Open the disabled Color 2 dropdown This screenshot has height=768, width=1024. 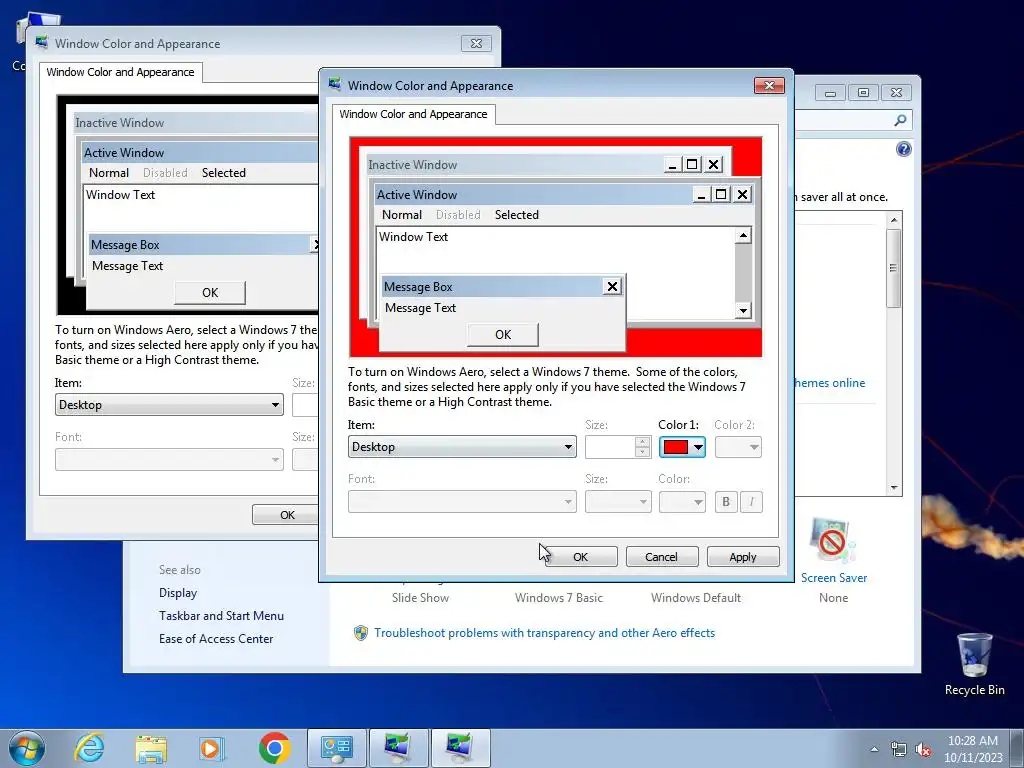[738, 447]
